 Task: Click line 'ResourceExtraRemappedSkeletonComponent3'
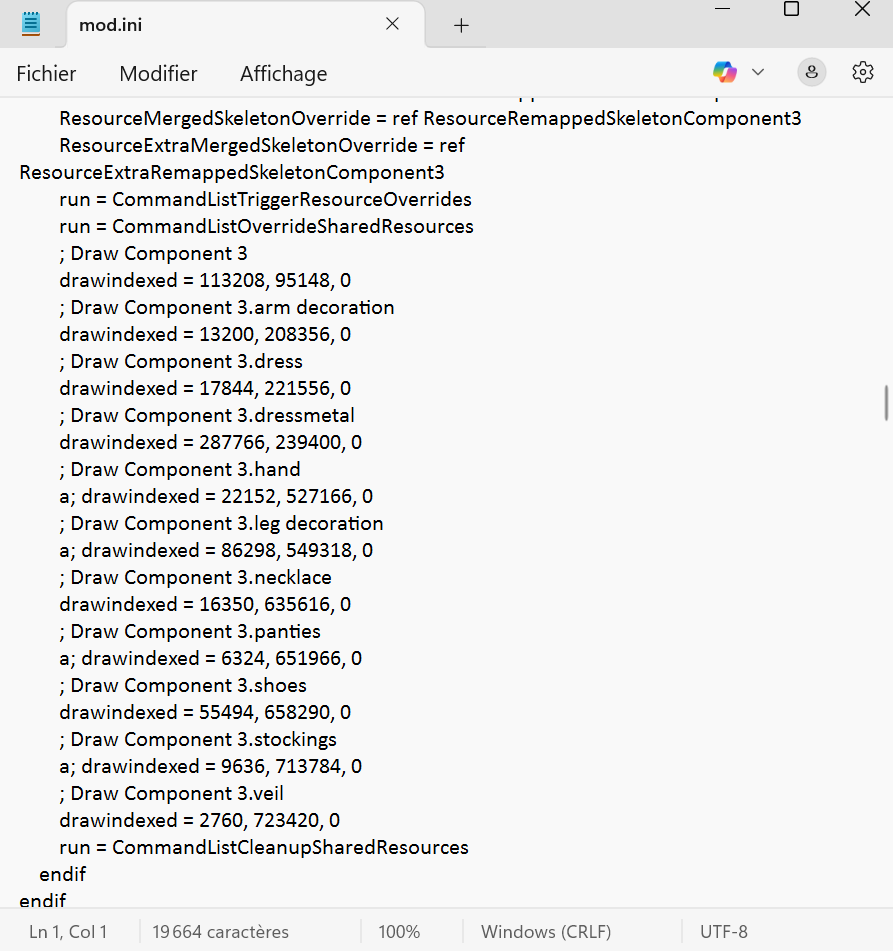tap(232, 172)
